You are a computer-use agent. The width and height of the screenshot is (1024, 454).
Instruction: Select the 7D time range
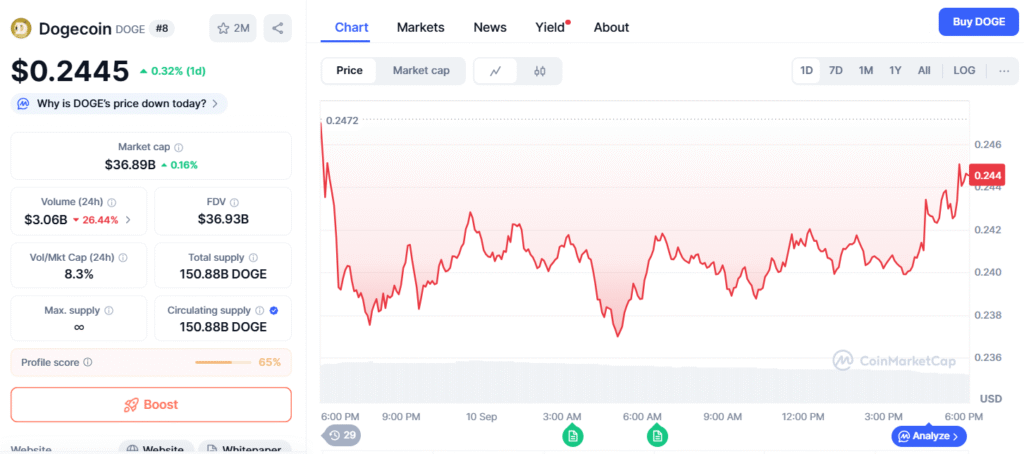click(836, 71)
